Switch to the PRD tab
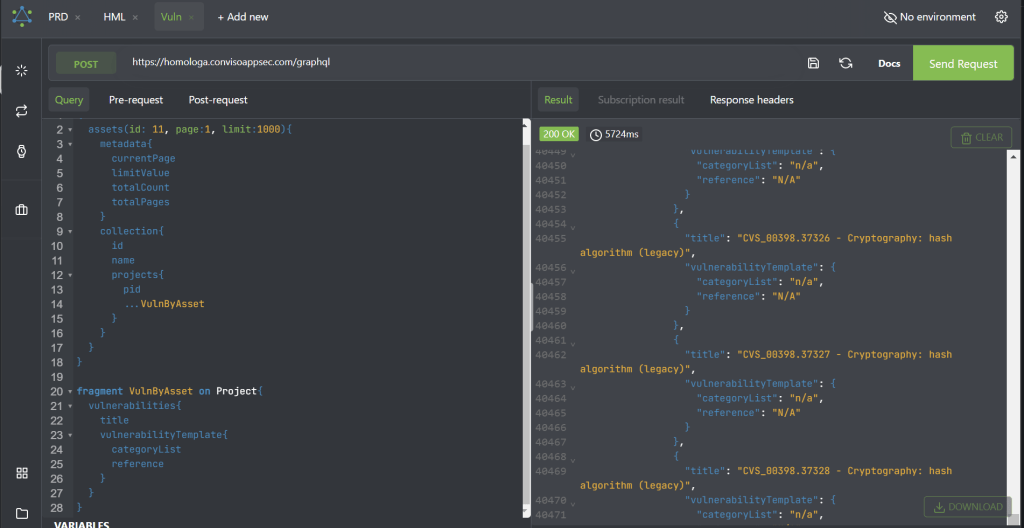Screen dimensions: 1024x528 tap(58, 17)
